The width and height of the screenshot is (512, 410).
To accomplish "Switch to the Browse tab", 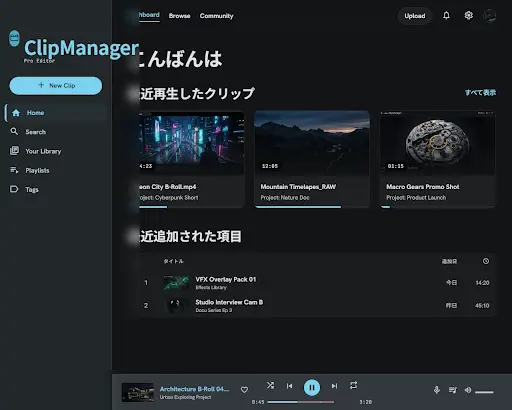I will click(x=179, y=16).
